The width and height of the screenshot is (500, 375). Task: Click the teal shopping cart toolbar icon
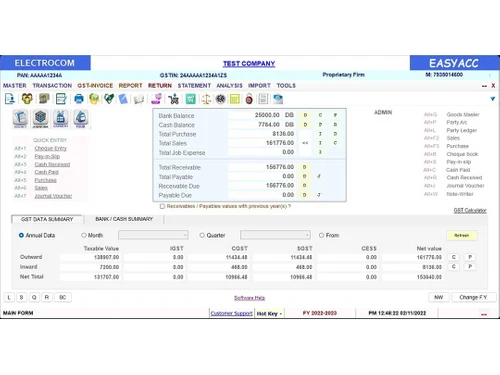[x=190, y=99]
